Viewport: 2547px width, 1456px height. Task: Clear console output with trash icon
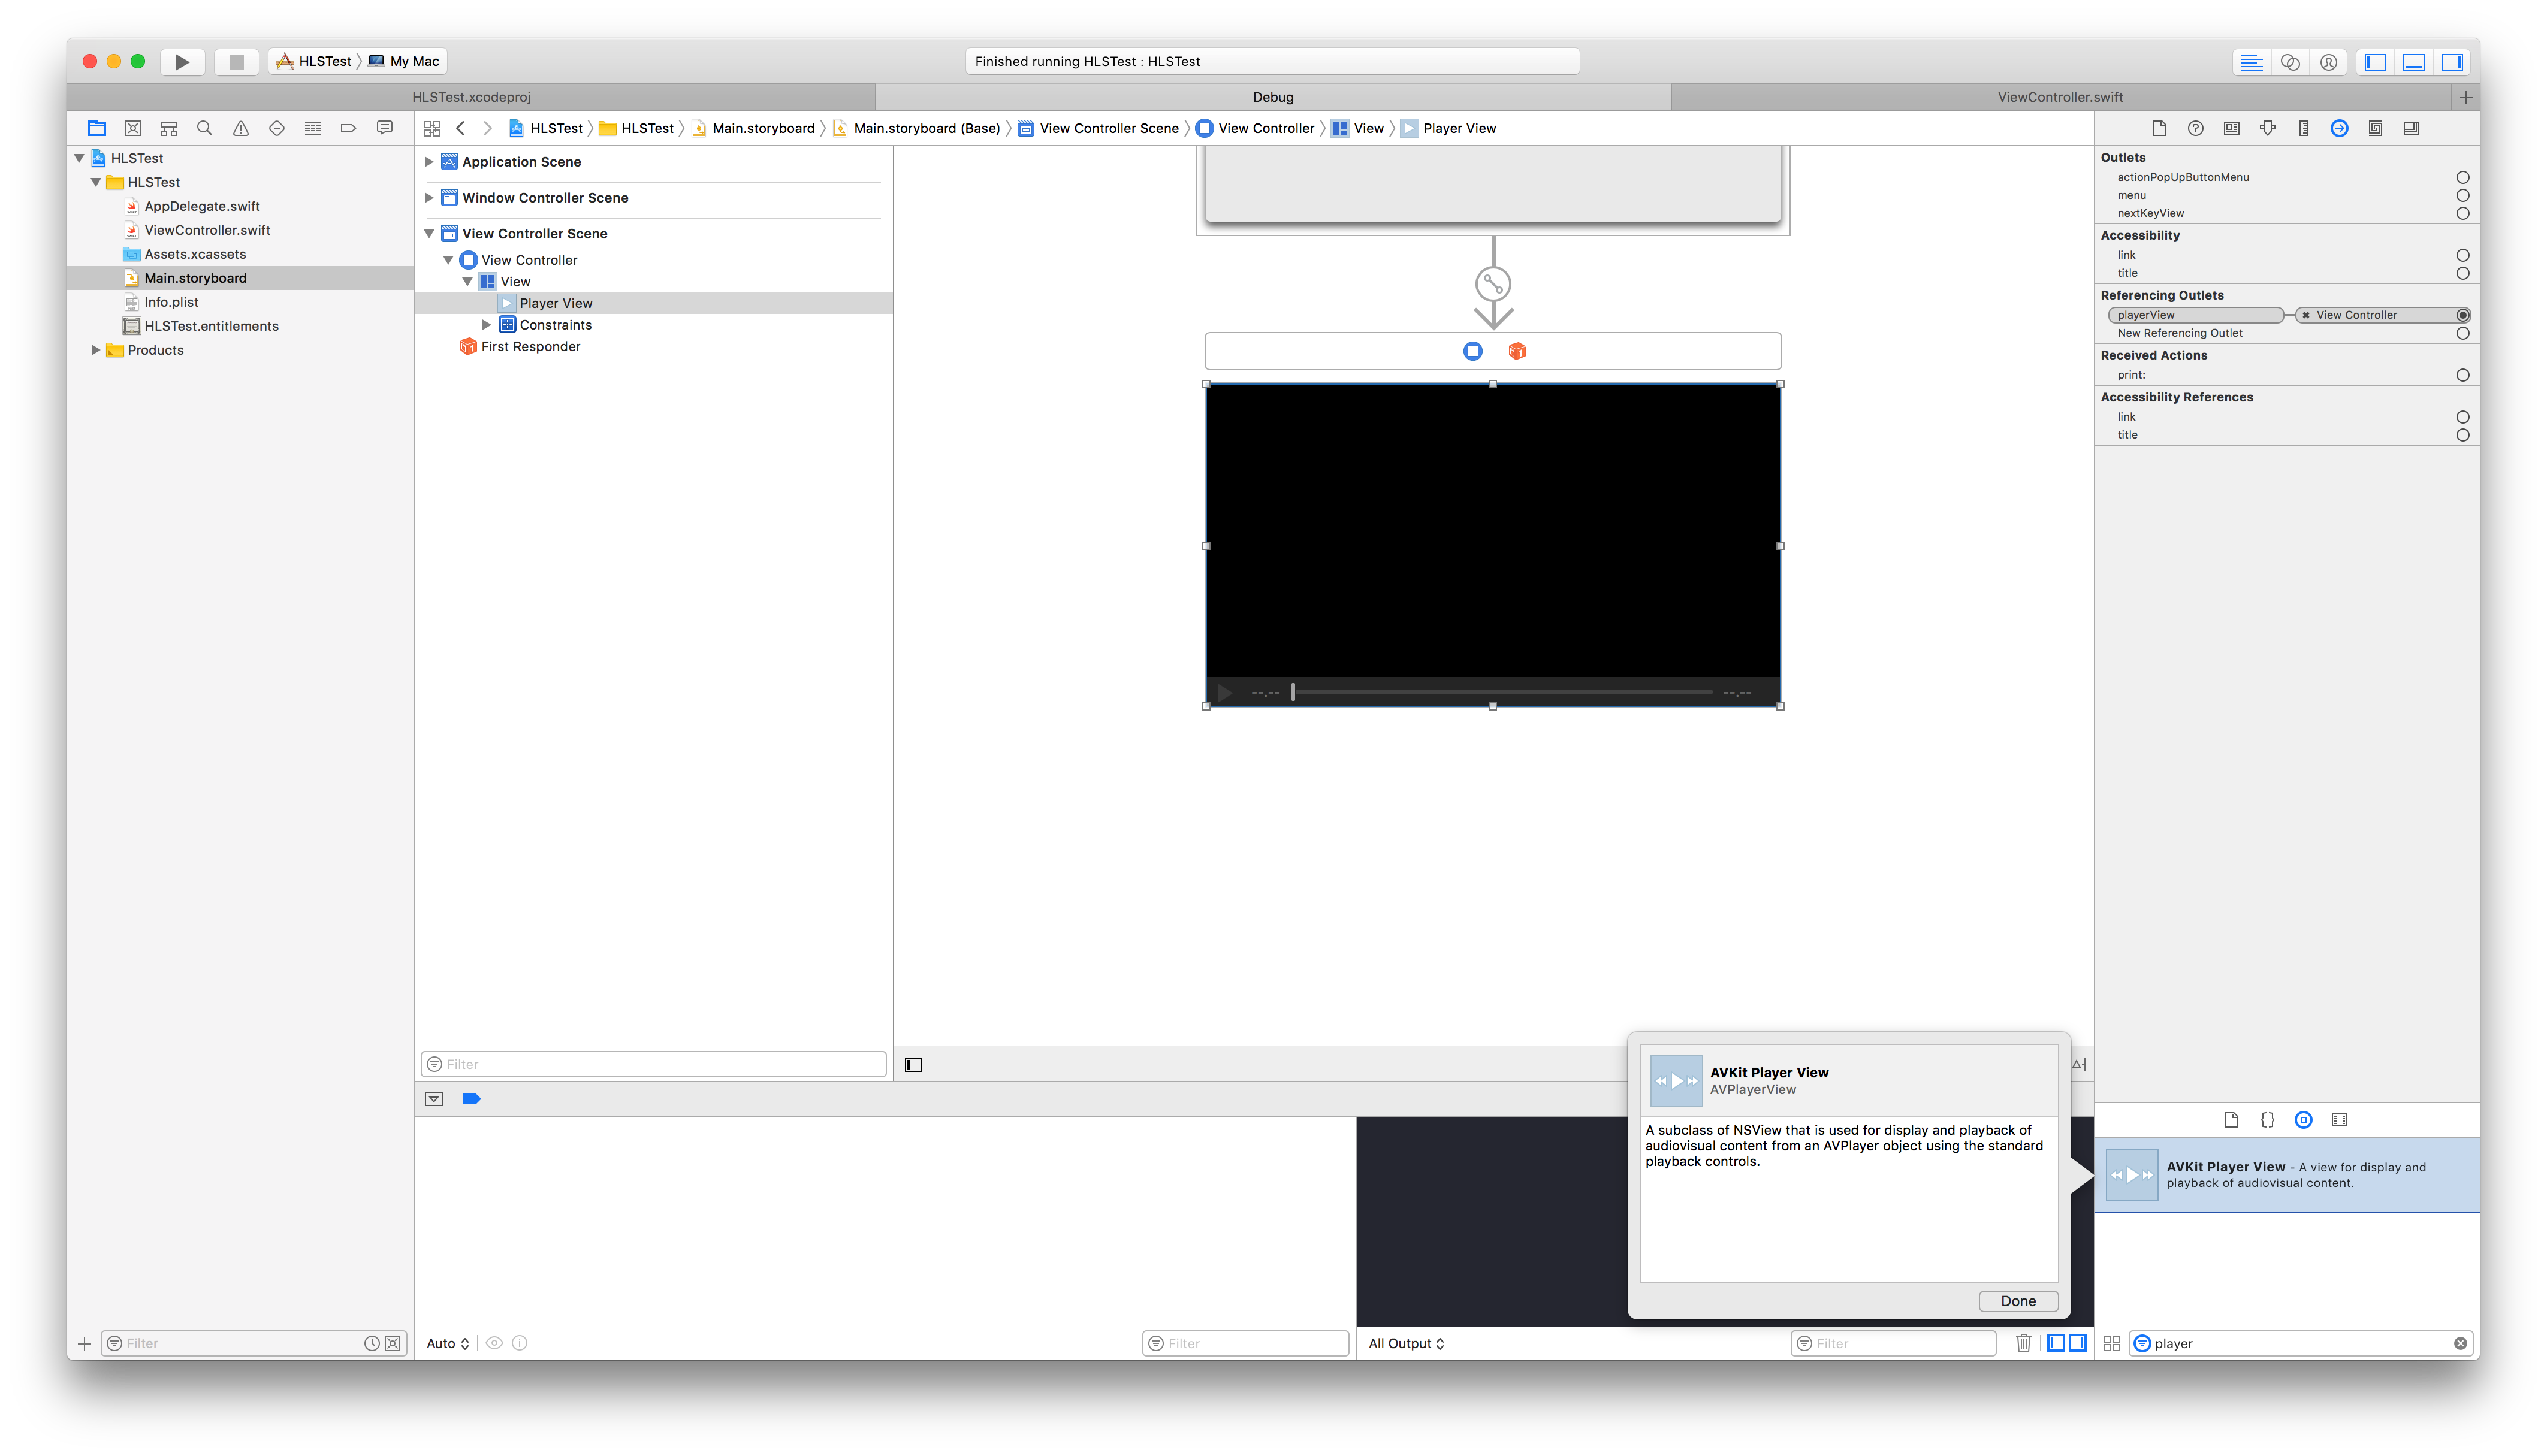coord(2023,1343)
